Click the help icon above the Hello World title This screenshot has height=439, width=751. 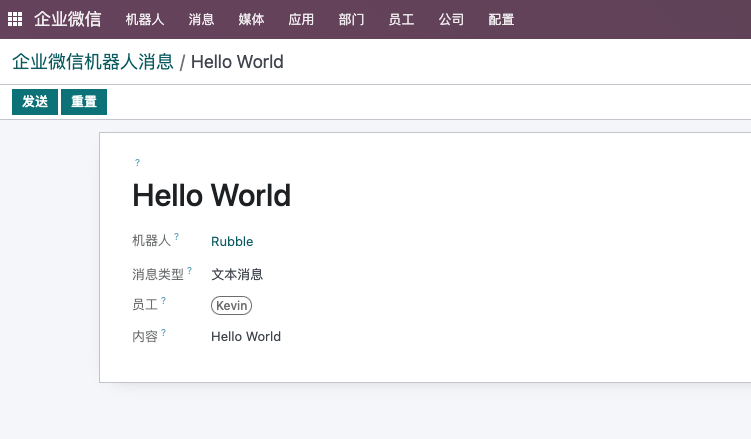click(137, 163)
